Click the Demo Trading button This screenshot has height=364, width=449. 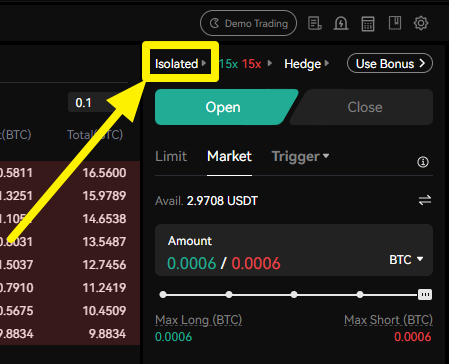pos(248,23)
